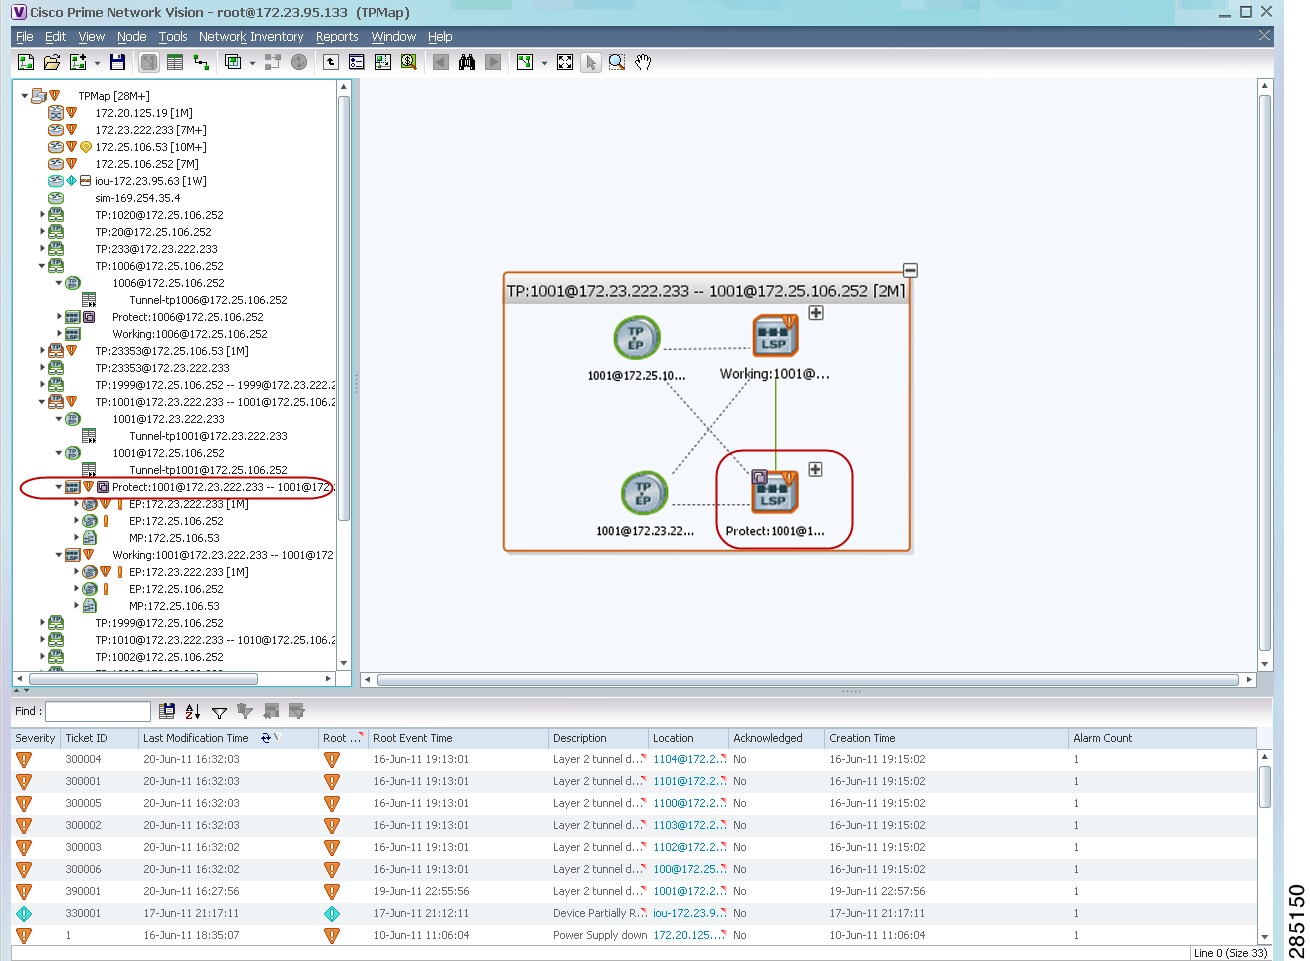Save the map with the floppy icon

pos(117,62)
